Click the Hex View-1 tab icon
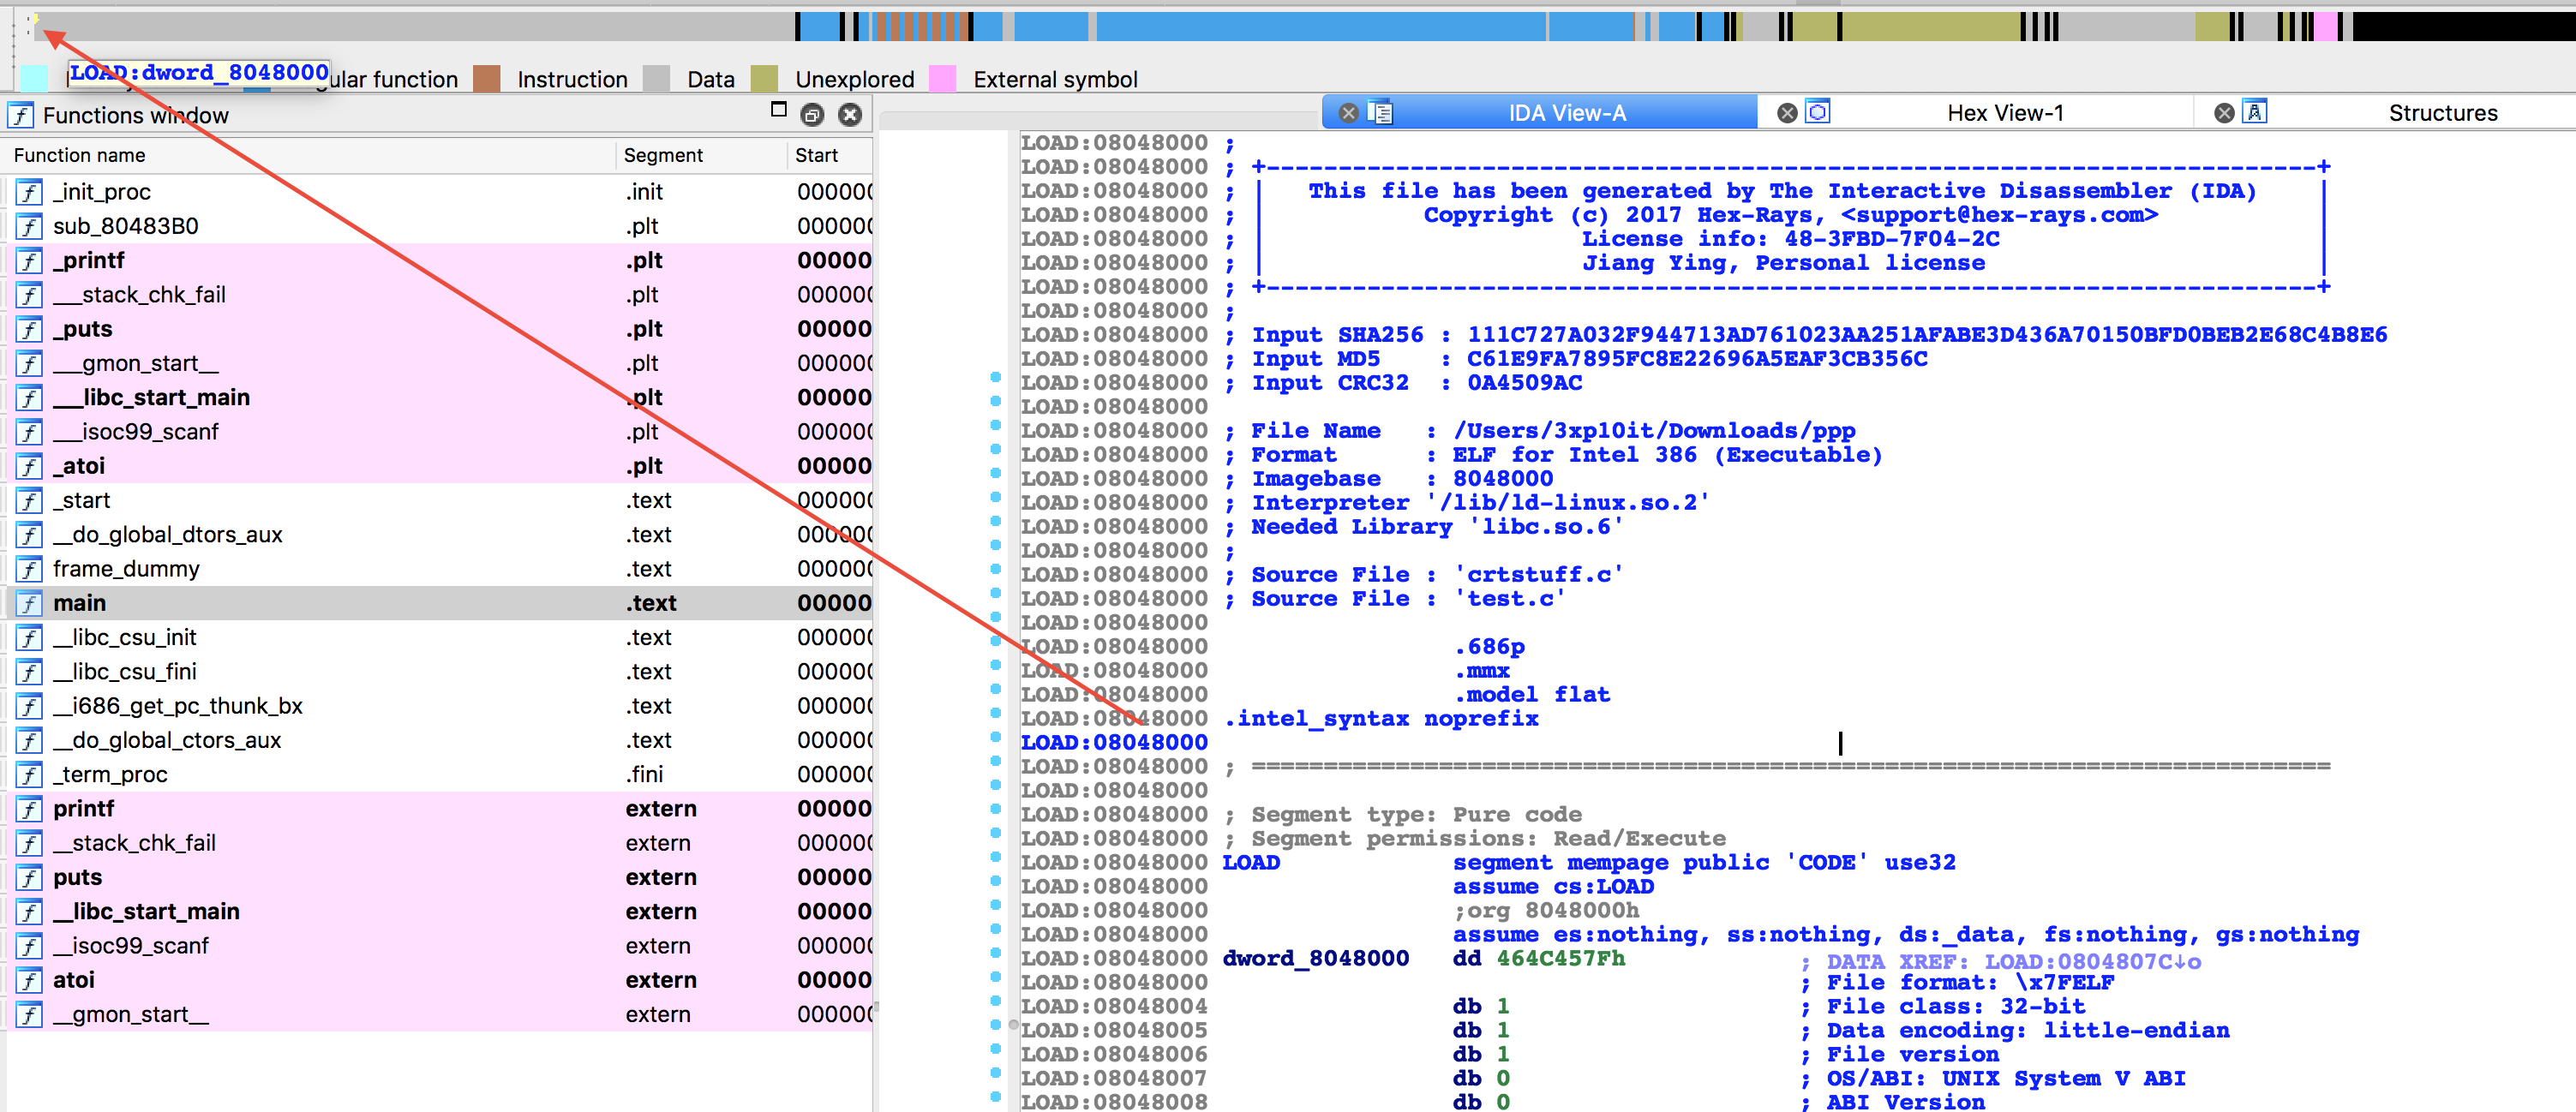Viewport: 2576px width, 1112px height. pos(1818,112)
